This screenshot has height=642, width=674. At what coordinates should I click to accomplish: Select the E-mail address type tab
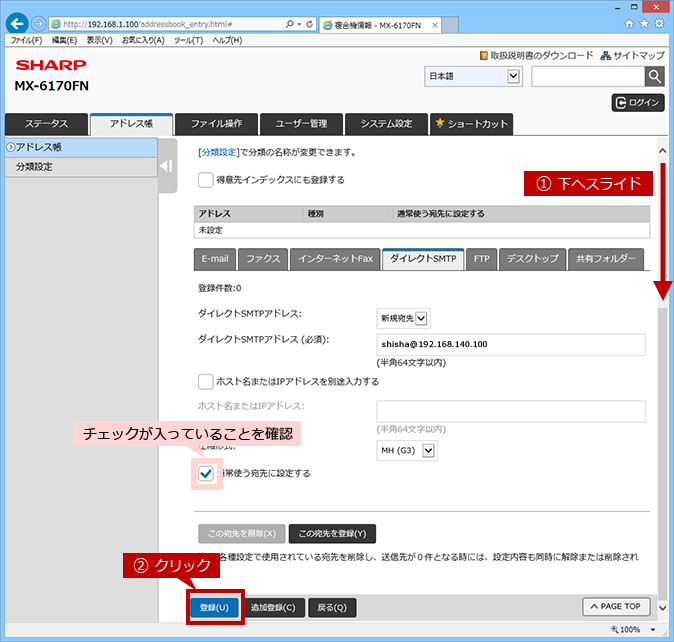tap(215, 259)
